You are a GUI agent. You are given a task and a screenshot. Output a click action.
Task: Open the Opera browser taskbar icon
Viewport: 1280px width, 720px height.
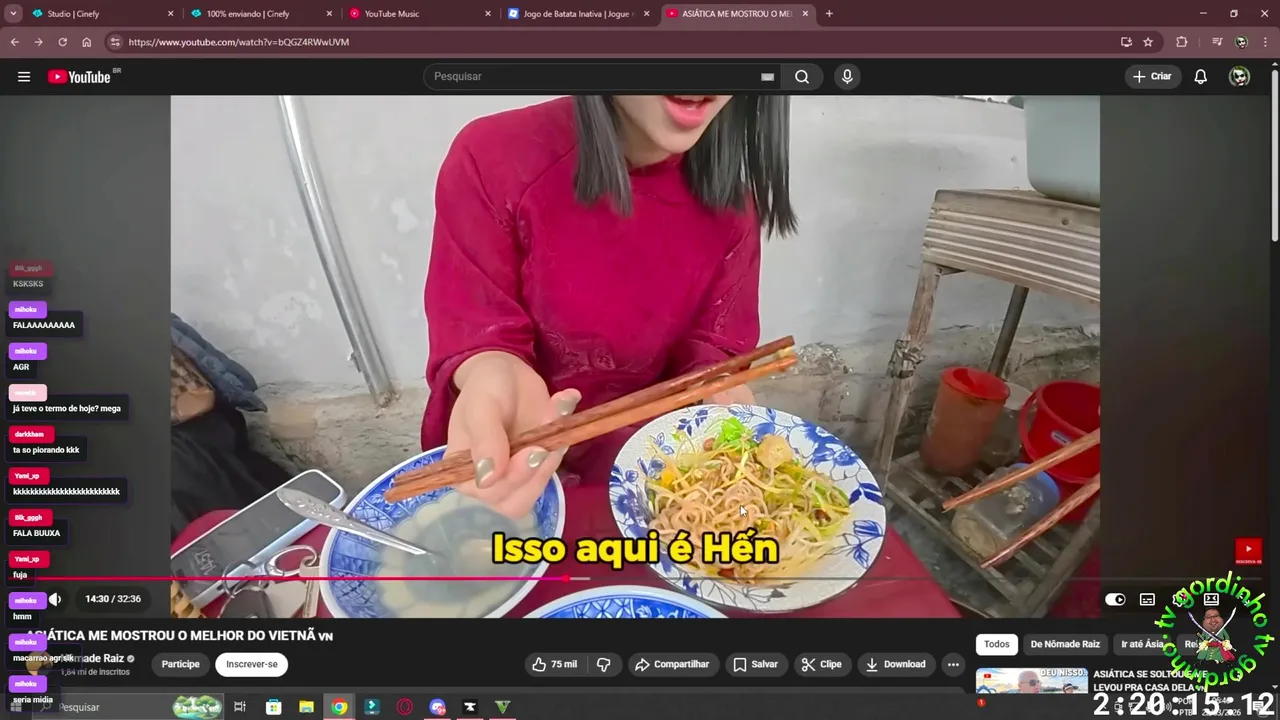(x=405, y=707)
